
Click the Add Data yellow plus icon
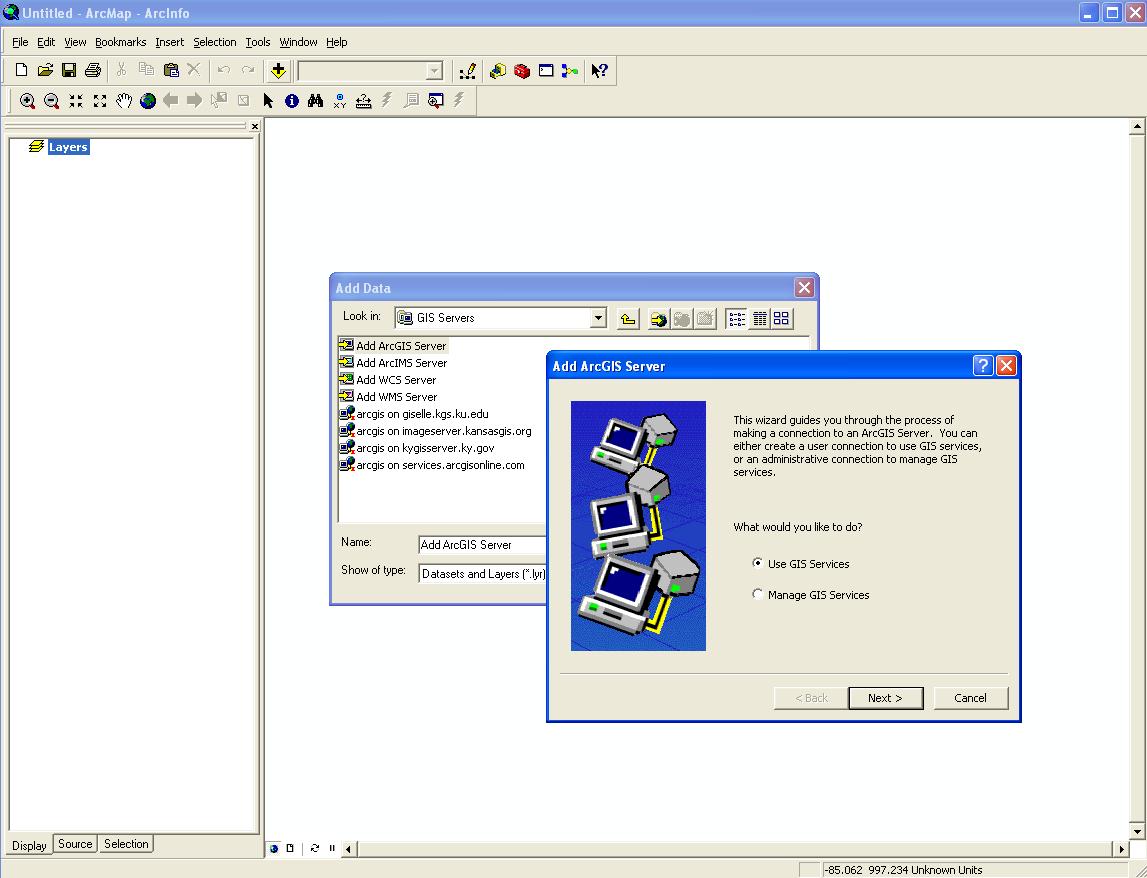pyautogui.click(x=278, y=71)
